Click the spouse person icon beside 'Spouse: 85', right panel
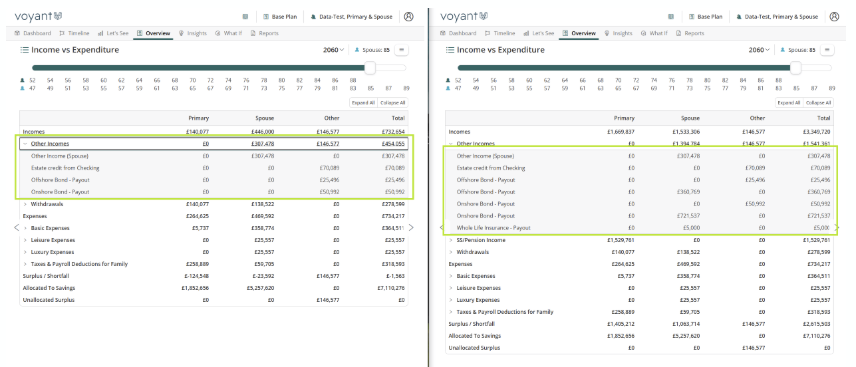Image resolution: width=856 pixels, height=367 pixels. pyautogui.click(x=783, y=50)
